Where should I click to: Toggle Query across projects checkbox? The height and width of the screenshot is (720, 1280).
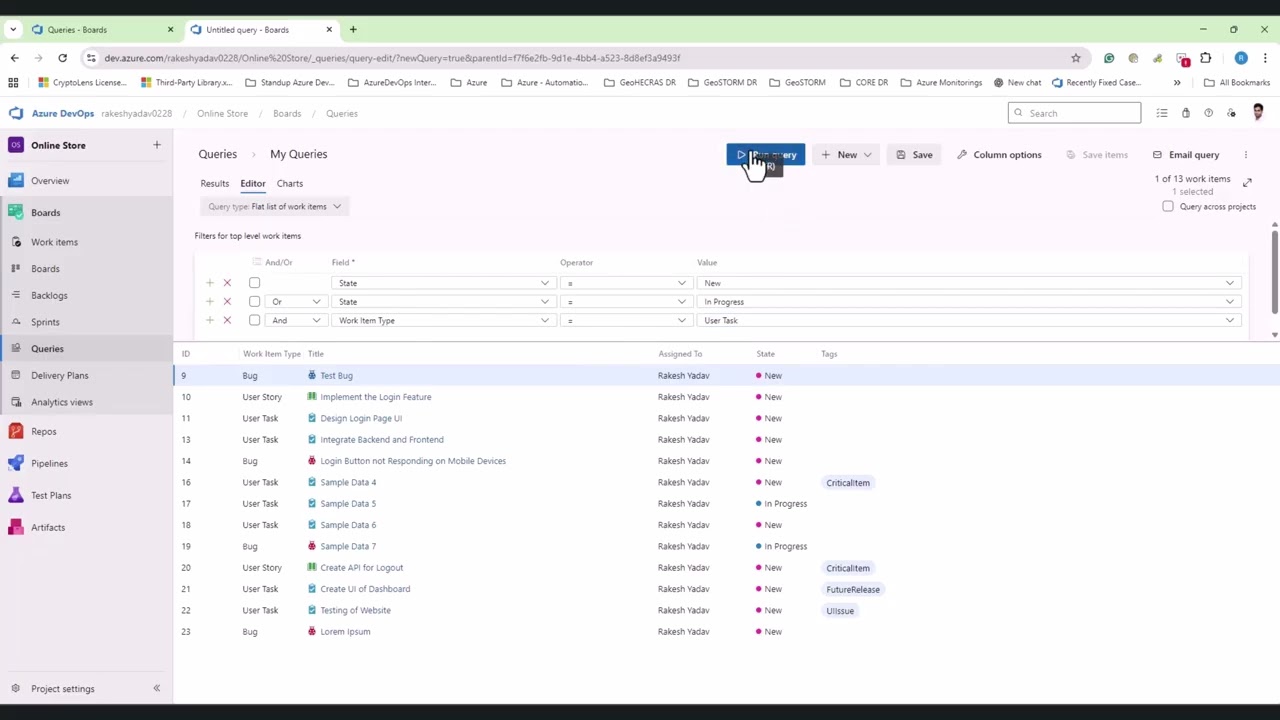point(1167,207)
